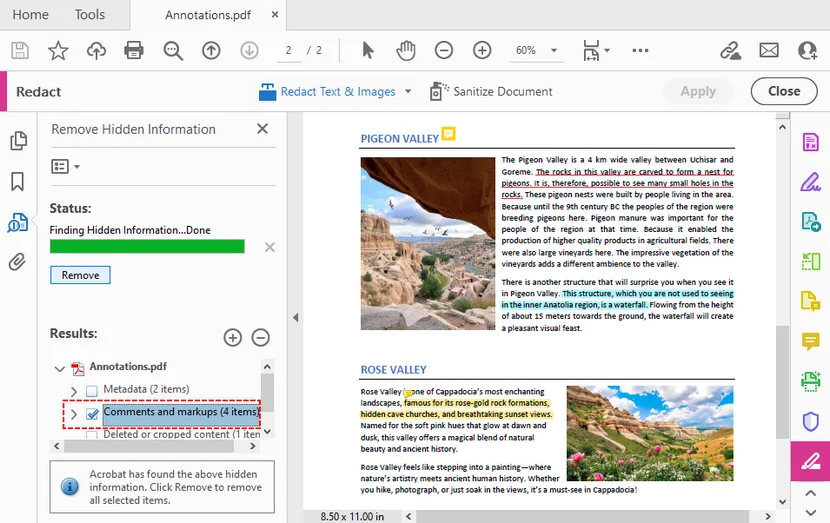
Task: Print the document
Action: coord(134,51)
